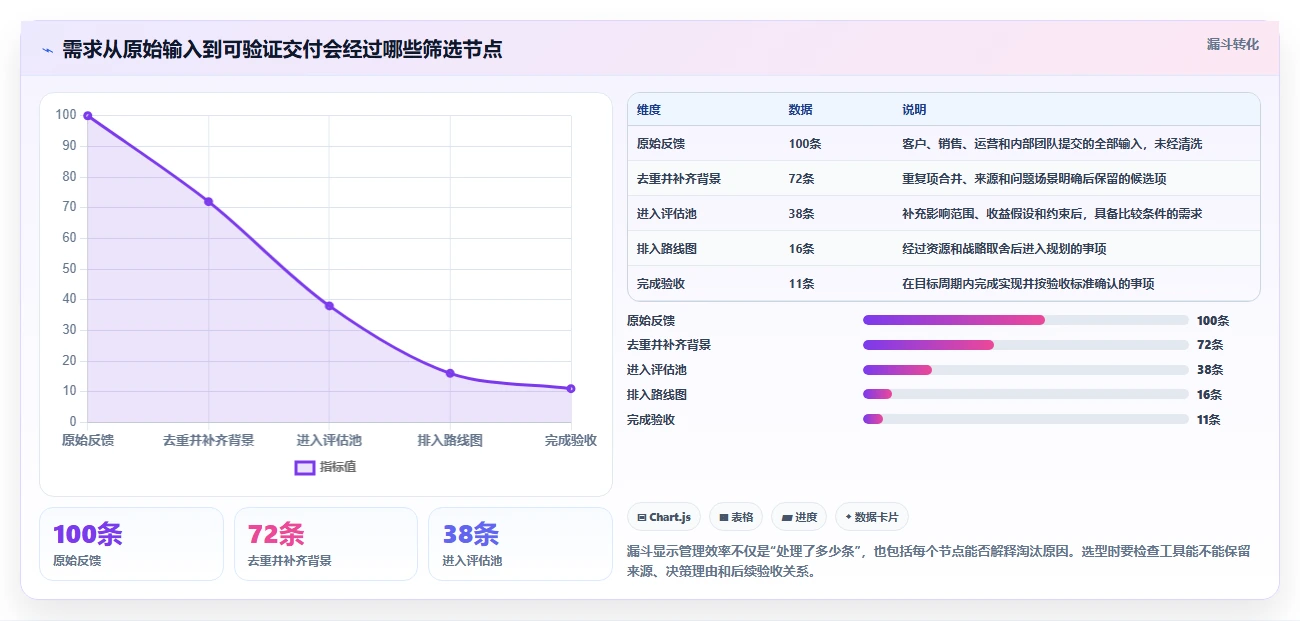Image resolution: width=1300 pixels, height=621 pixels.
Task: Click the 完成验收 progress bar
Action: (1026, 419)
